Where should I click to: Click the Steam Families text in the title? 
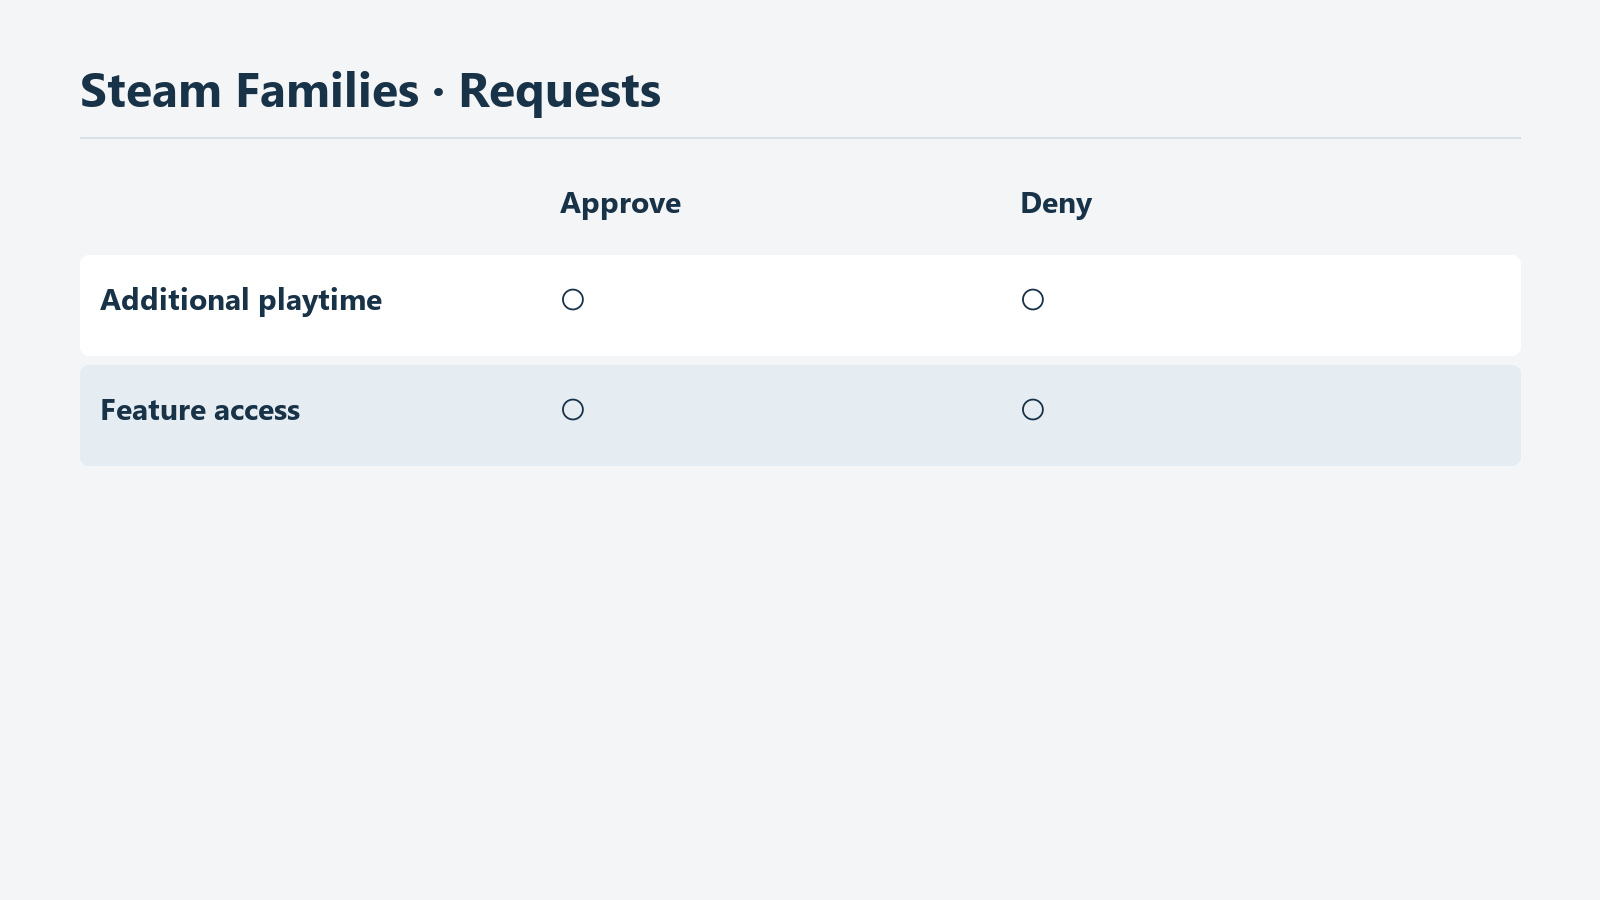pyautogui.click(x=249, y=91)
